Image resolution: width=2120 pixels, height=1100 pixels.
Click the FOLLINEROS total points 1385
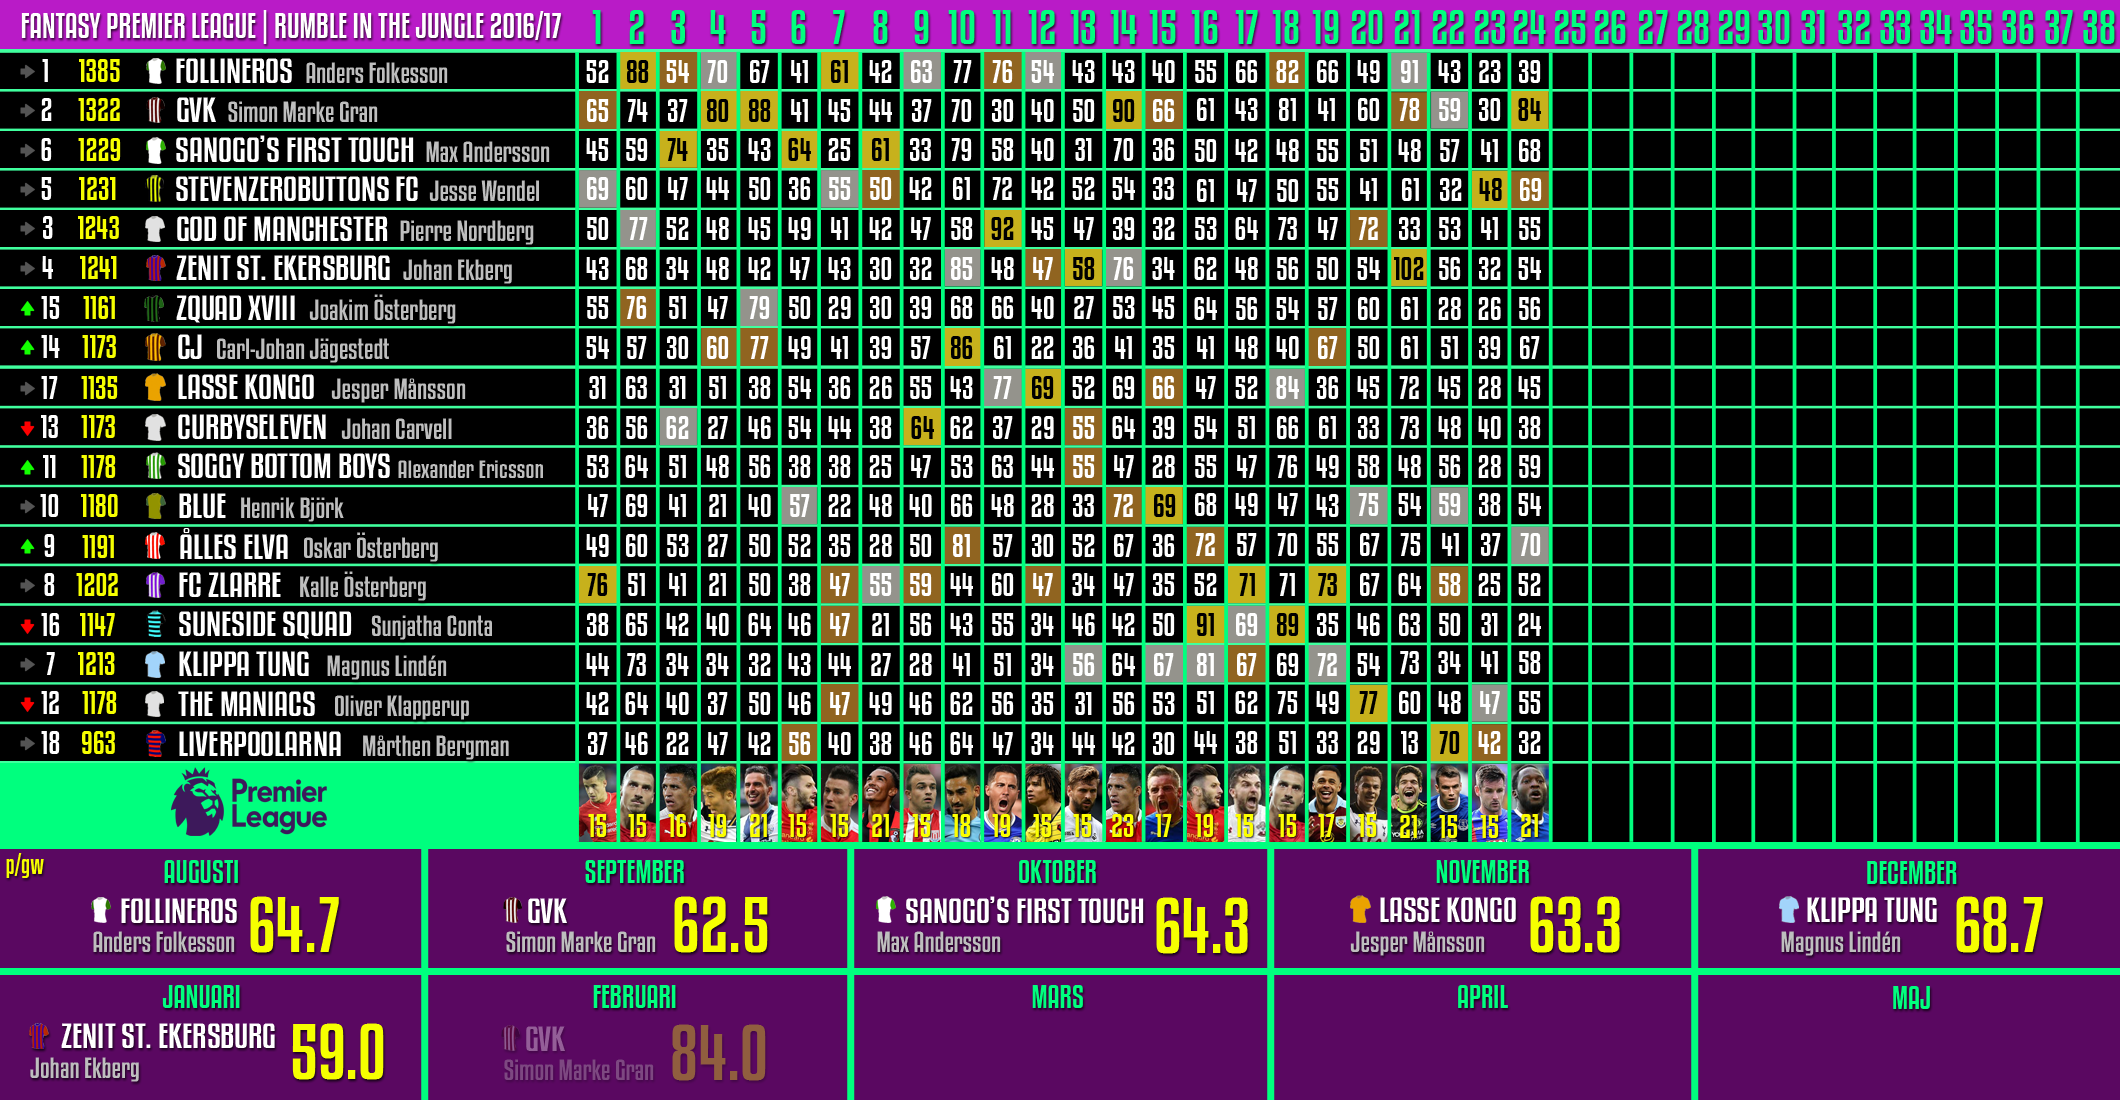coord(99,71)
